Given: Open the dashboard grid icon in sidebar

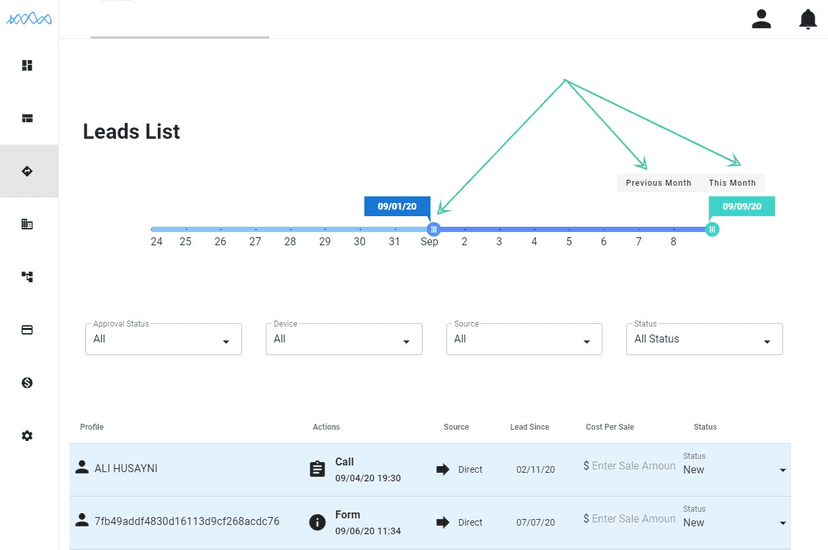Looking at the screenshot, I should pyautogui.click(x=27, y=66).
